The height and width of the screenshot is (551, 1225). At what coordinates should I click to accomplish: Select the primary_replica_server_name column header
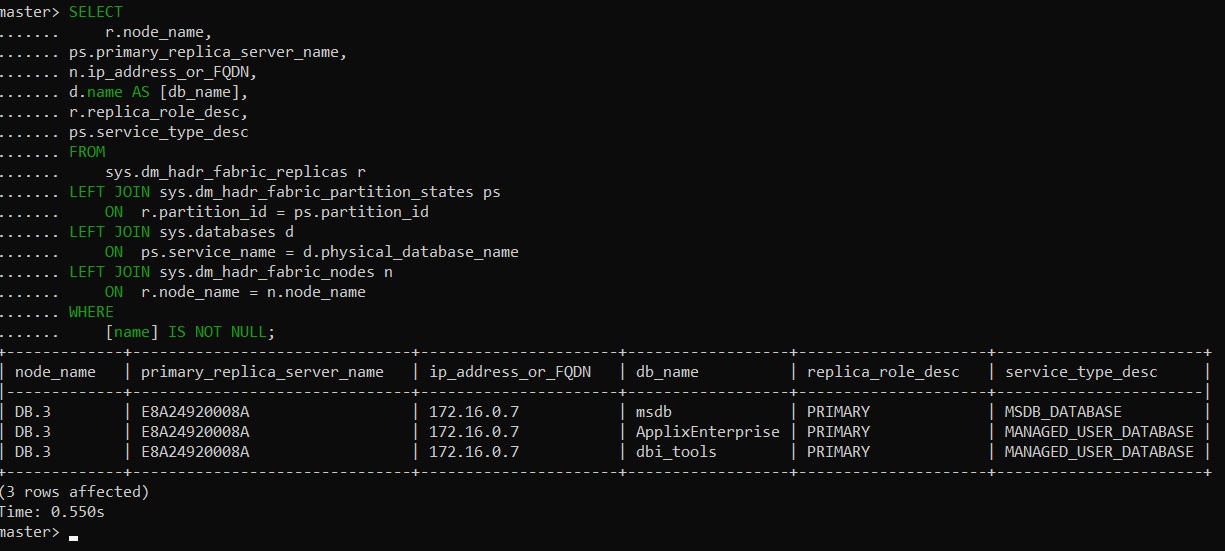pos(262,372)
